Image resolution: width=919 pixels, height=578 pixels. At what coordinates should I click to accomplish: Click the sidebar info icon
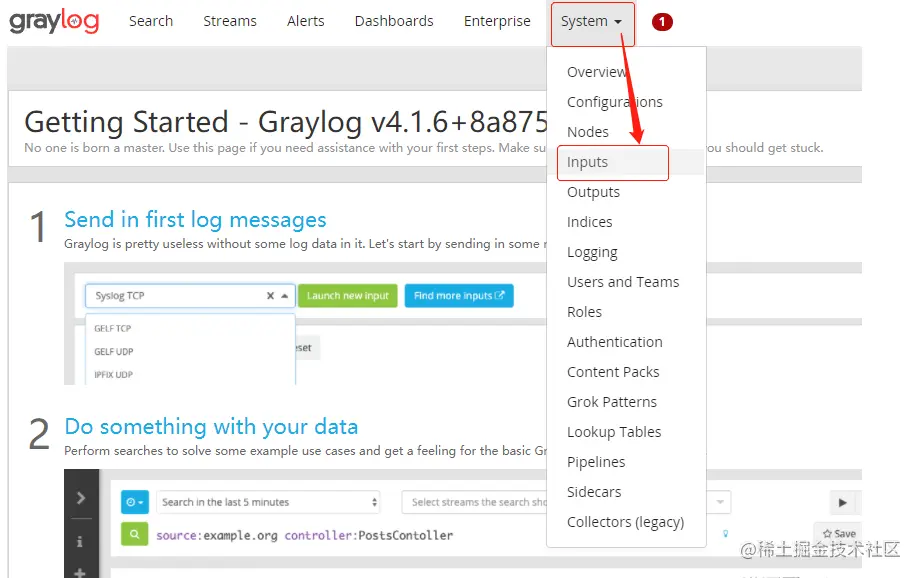click(80, 542)
